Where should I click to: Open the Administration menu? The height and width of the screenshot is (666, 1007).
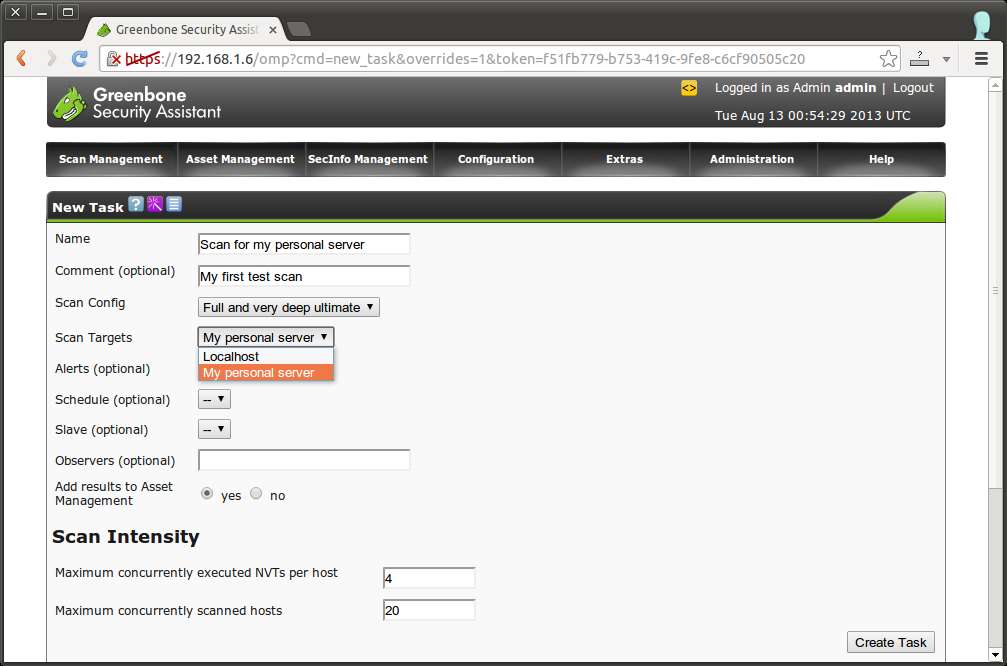[x=752, y=159]
